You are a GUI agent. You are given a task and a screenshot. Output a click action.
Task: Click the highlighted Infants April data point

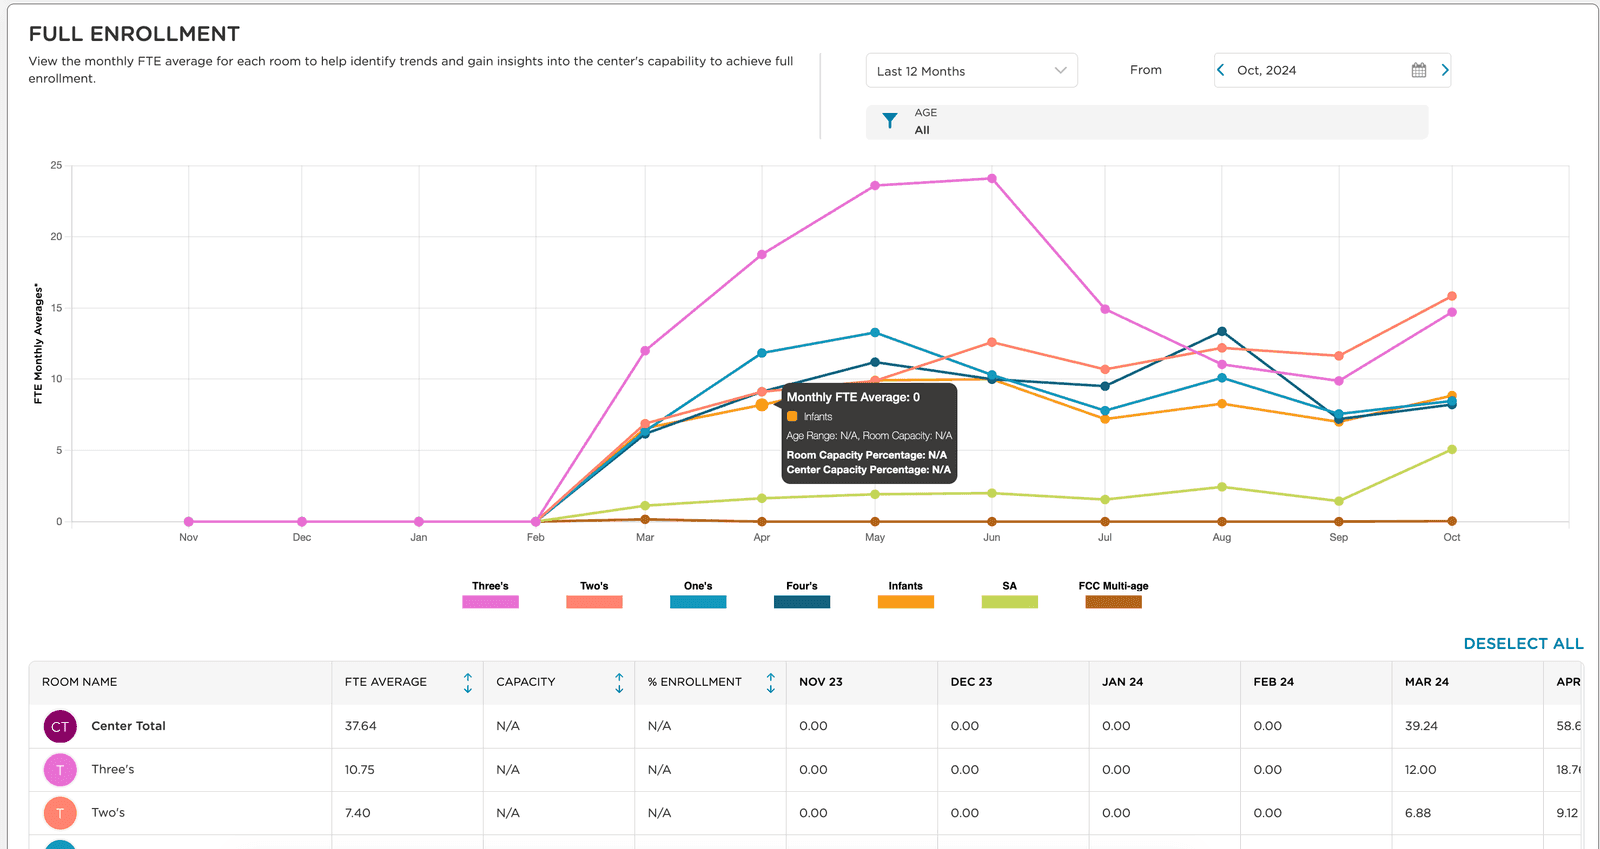pos(762,405)
